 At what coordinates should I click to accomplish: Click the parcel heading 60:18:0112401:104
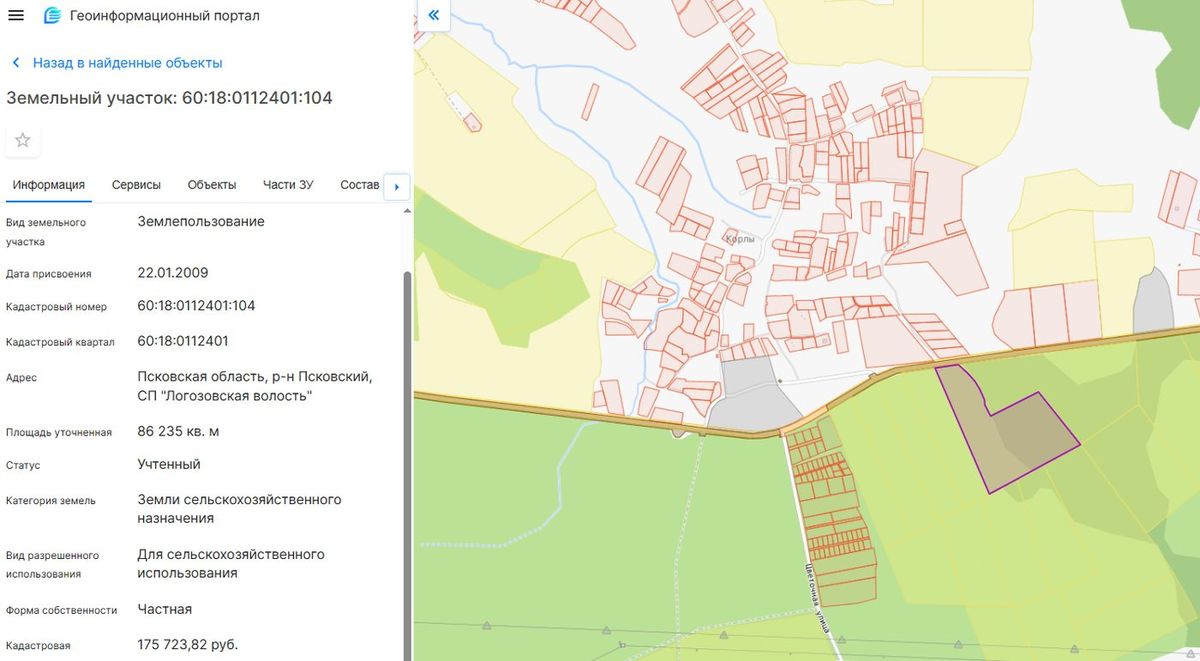tap(169, 98)
